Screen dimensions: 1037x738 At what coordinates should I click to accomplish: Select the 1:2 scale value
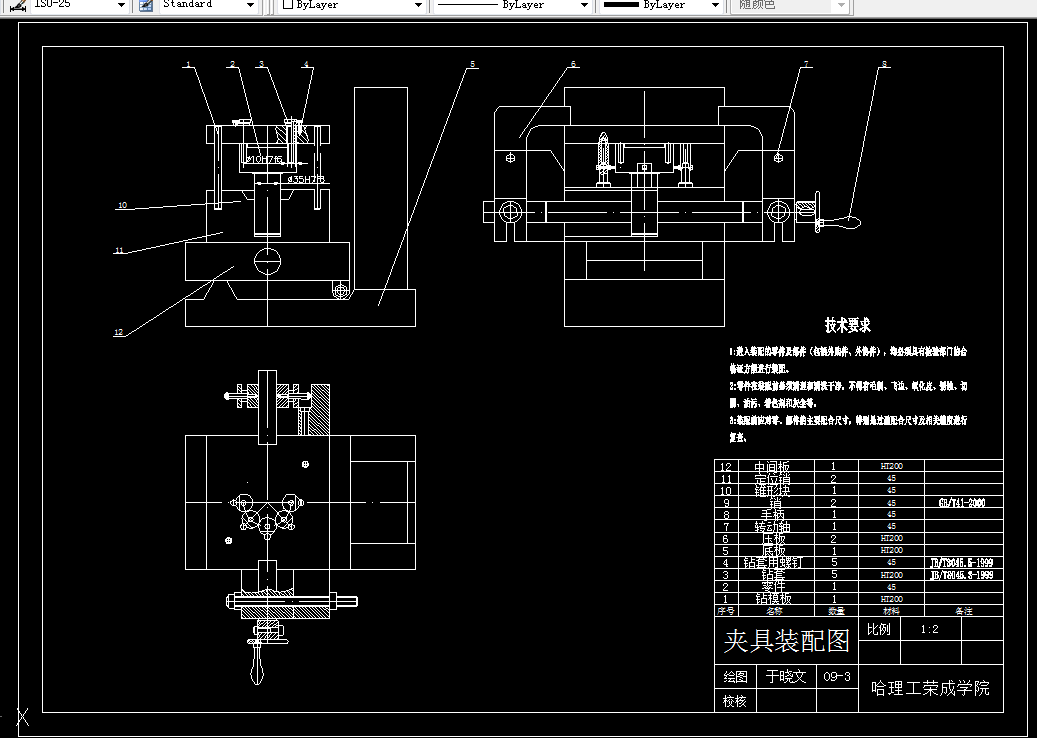click(929, 630)
